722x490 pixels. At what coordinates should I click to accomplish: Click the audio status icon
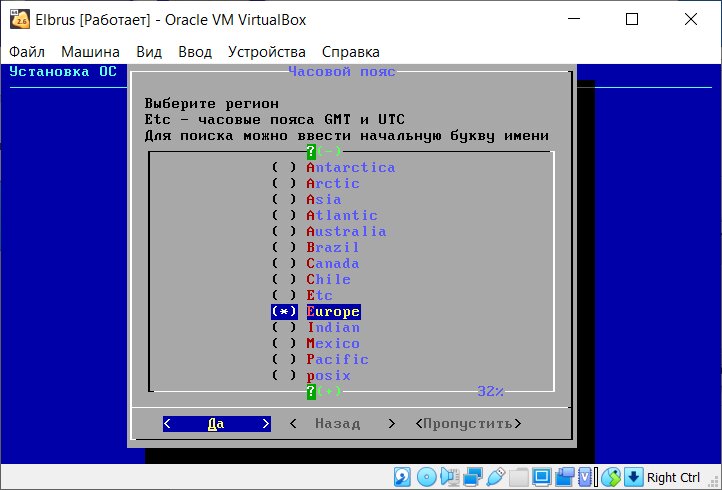point(450,477)
